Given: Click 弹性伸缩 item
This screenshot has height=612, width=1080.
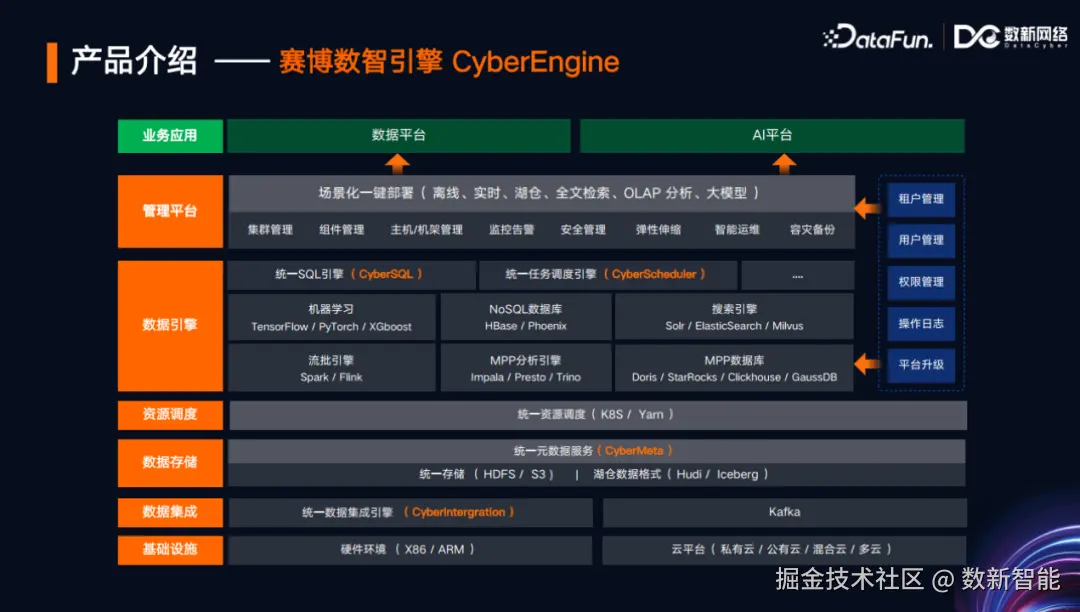Looking at the screenshot, I should pos(658,230).
